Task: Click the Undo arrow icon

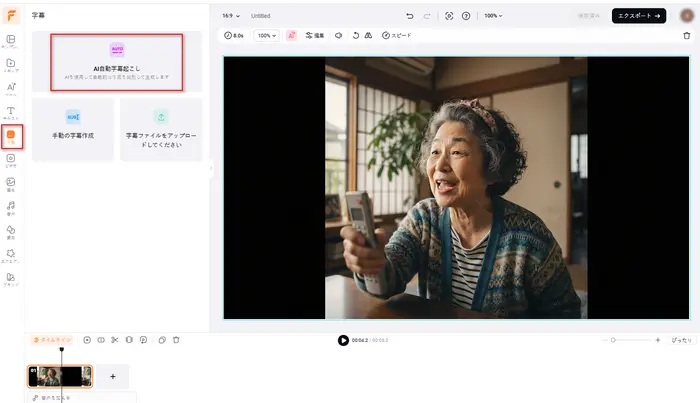Action: [x=410, y=16]
